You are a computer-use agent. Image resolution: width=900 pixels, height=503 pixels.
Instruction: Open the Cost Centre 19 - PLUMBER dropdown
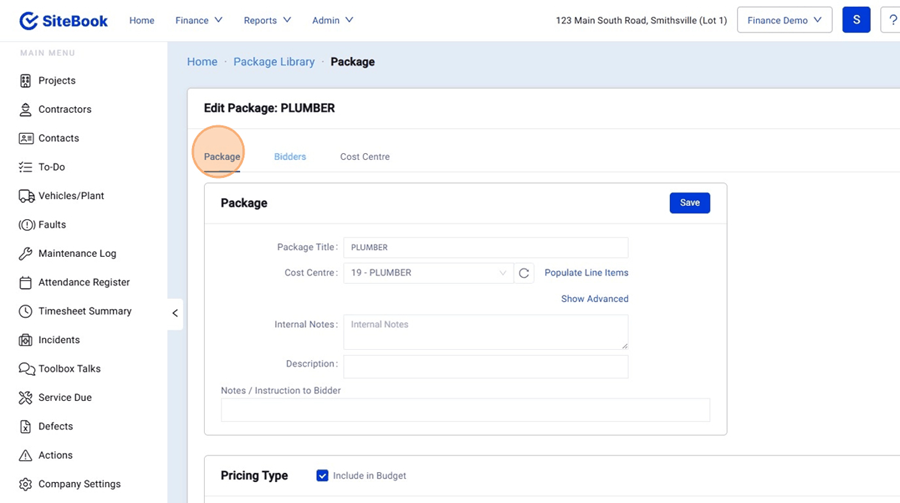click(x=428, y=273)
